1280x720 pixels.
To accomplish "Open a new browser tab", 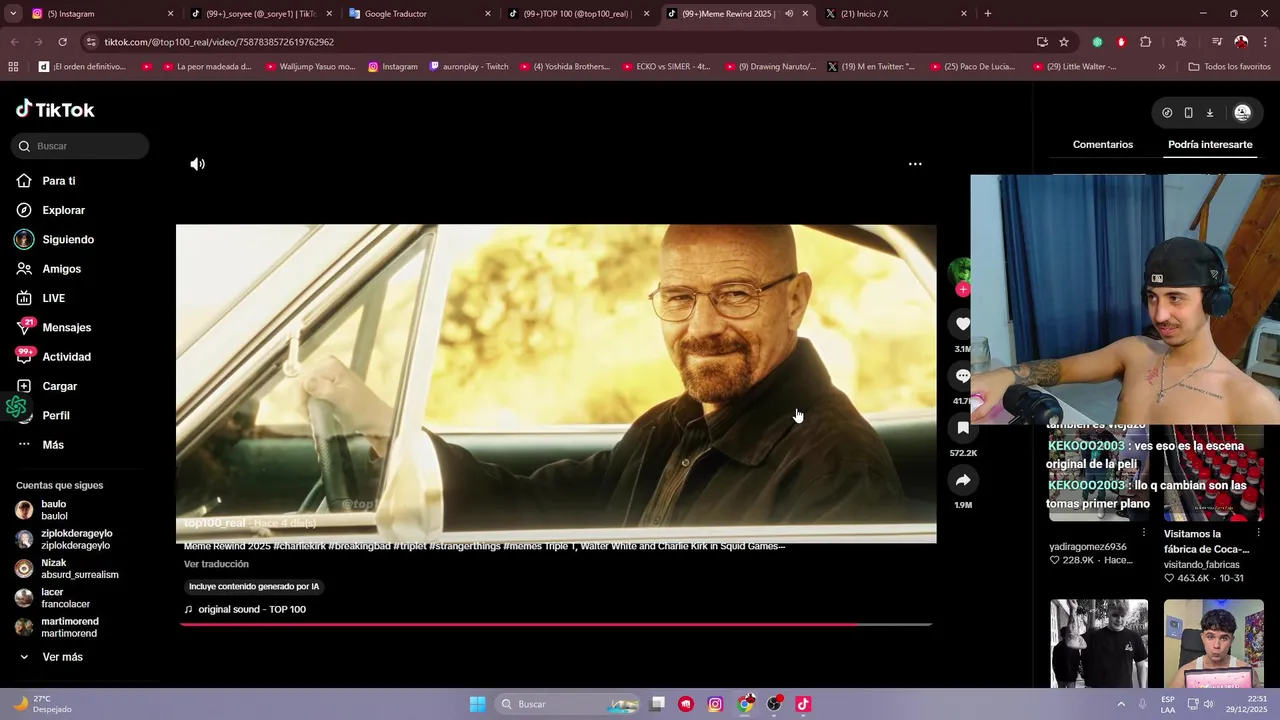I will point(988,14).
